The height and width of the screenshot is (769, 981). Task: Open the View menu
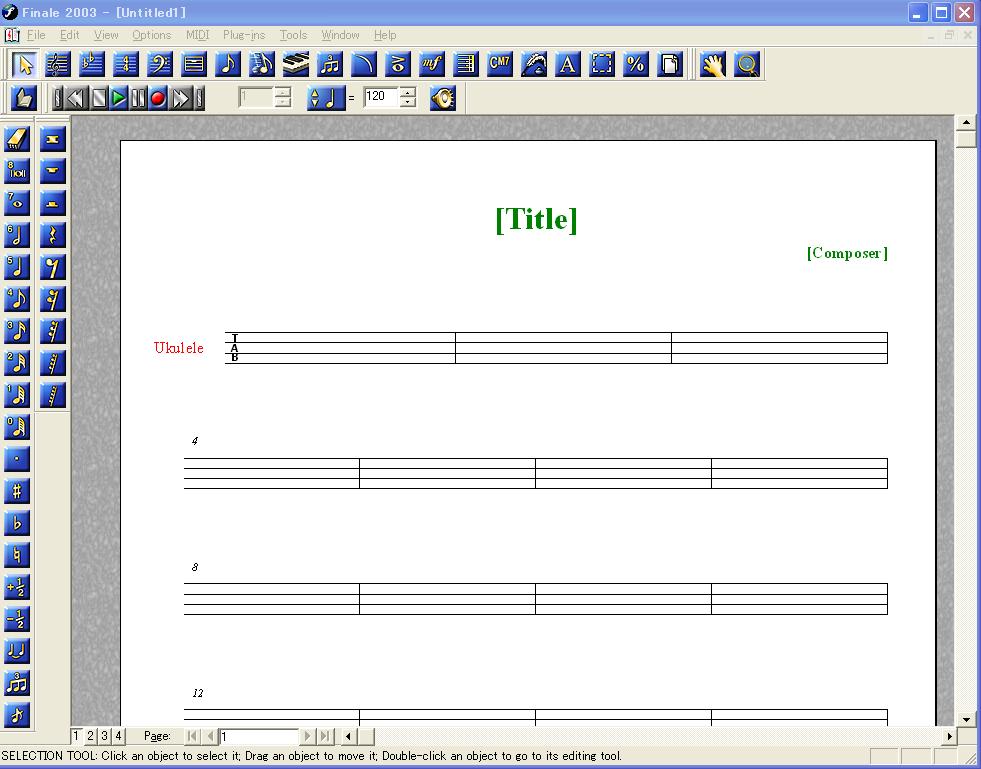pos(106,35)
